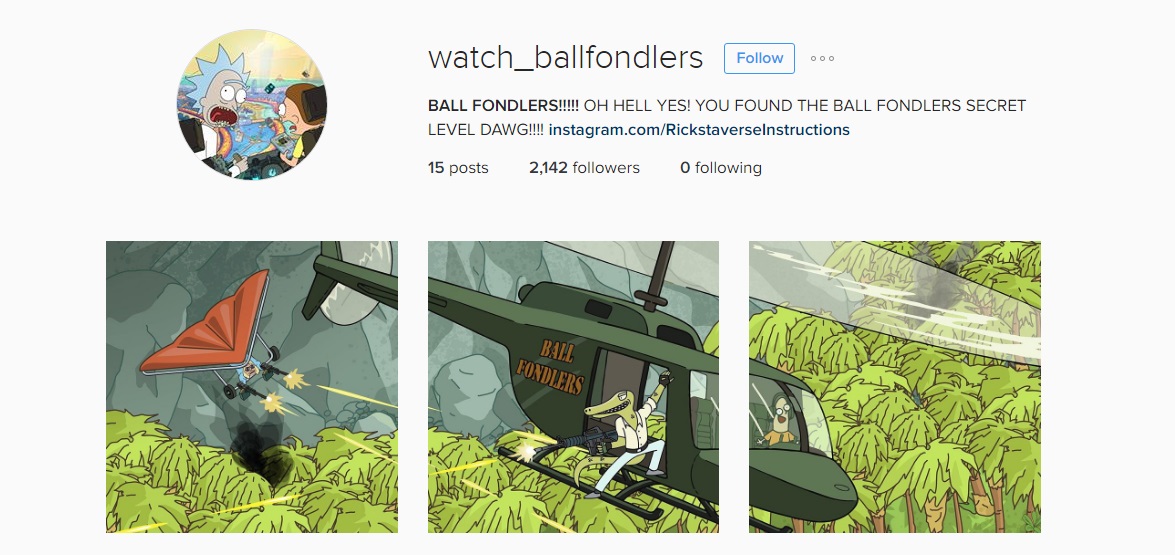Click the bold BALL FONDLERS!!!!! bio text
Image resolution: width=1175 pixels, height=555 pixels.
pyautogui.click(x=504, y=106)
